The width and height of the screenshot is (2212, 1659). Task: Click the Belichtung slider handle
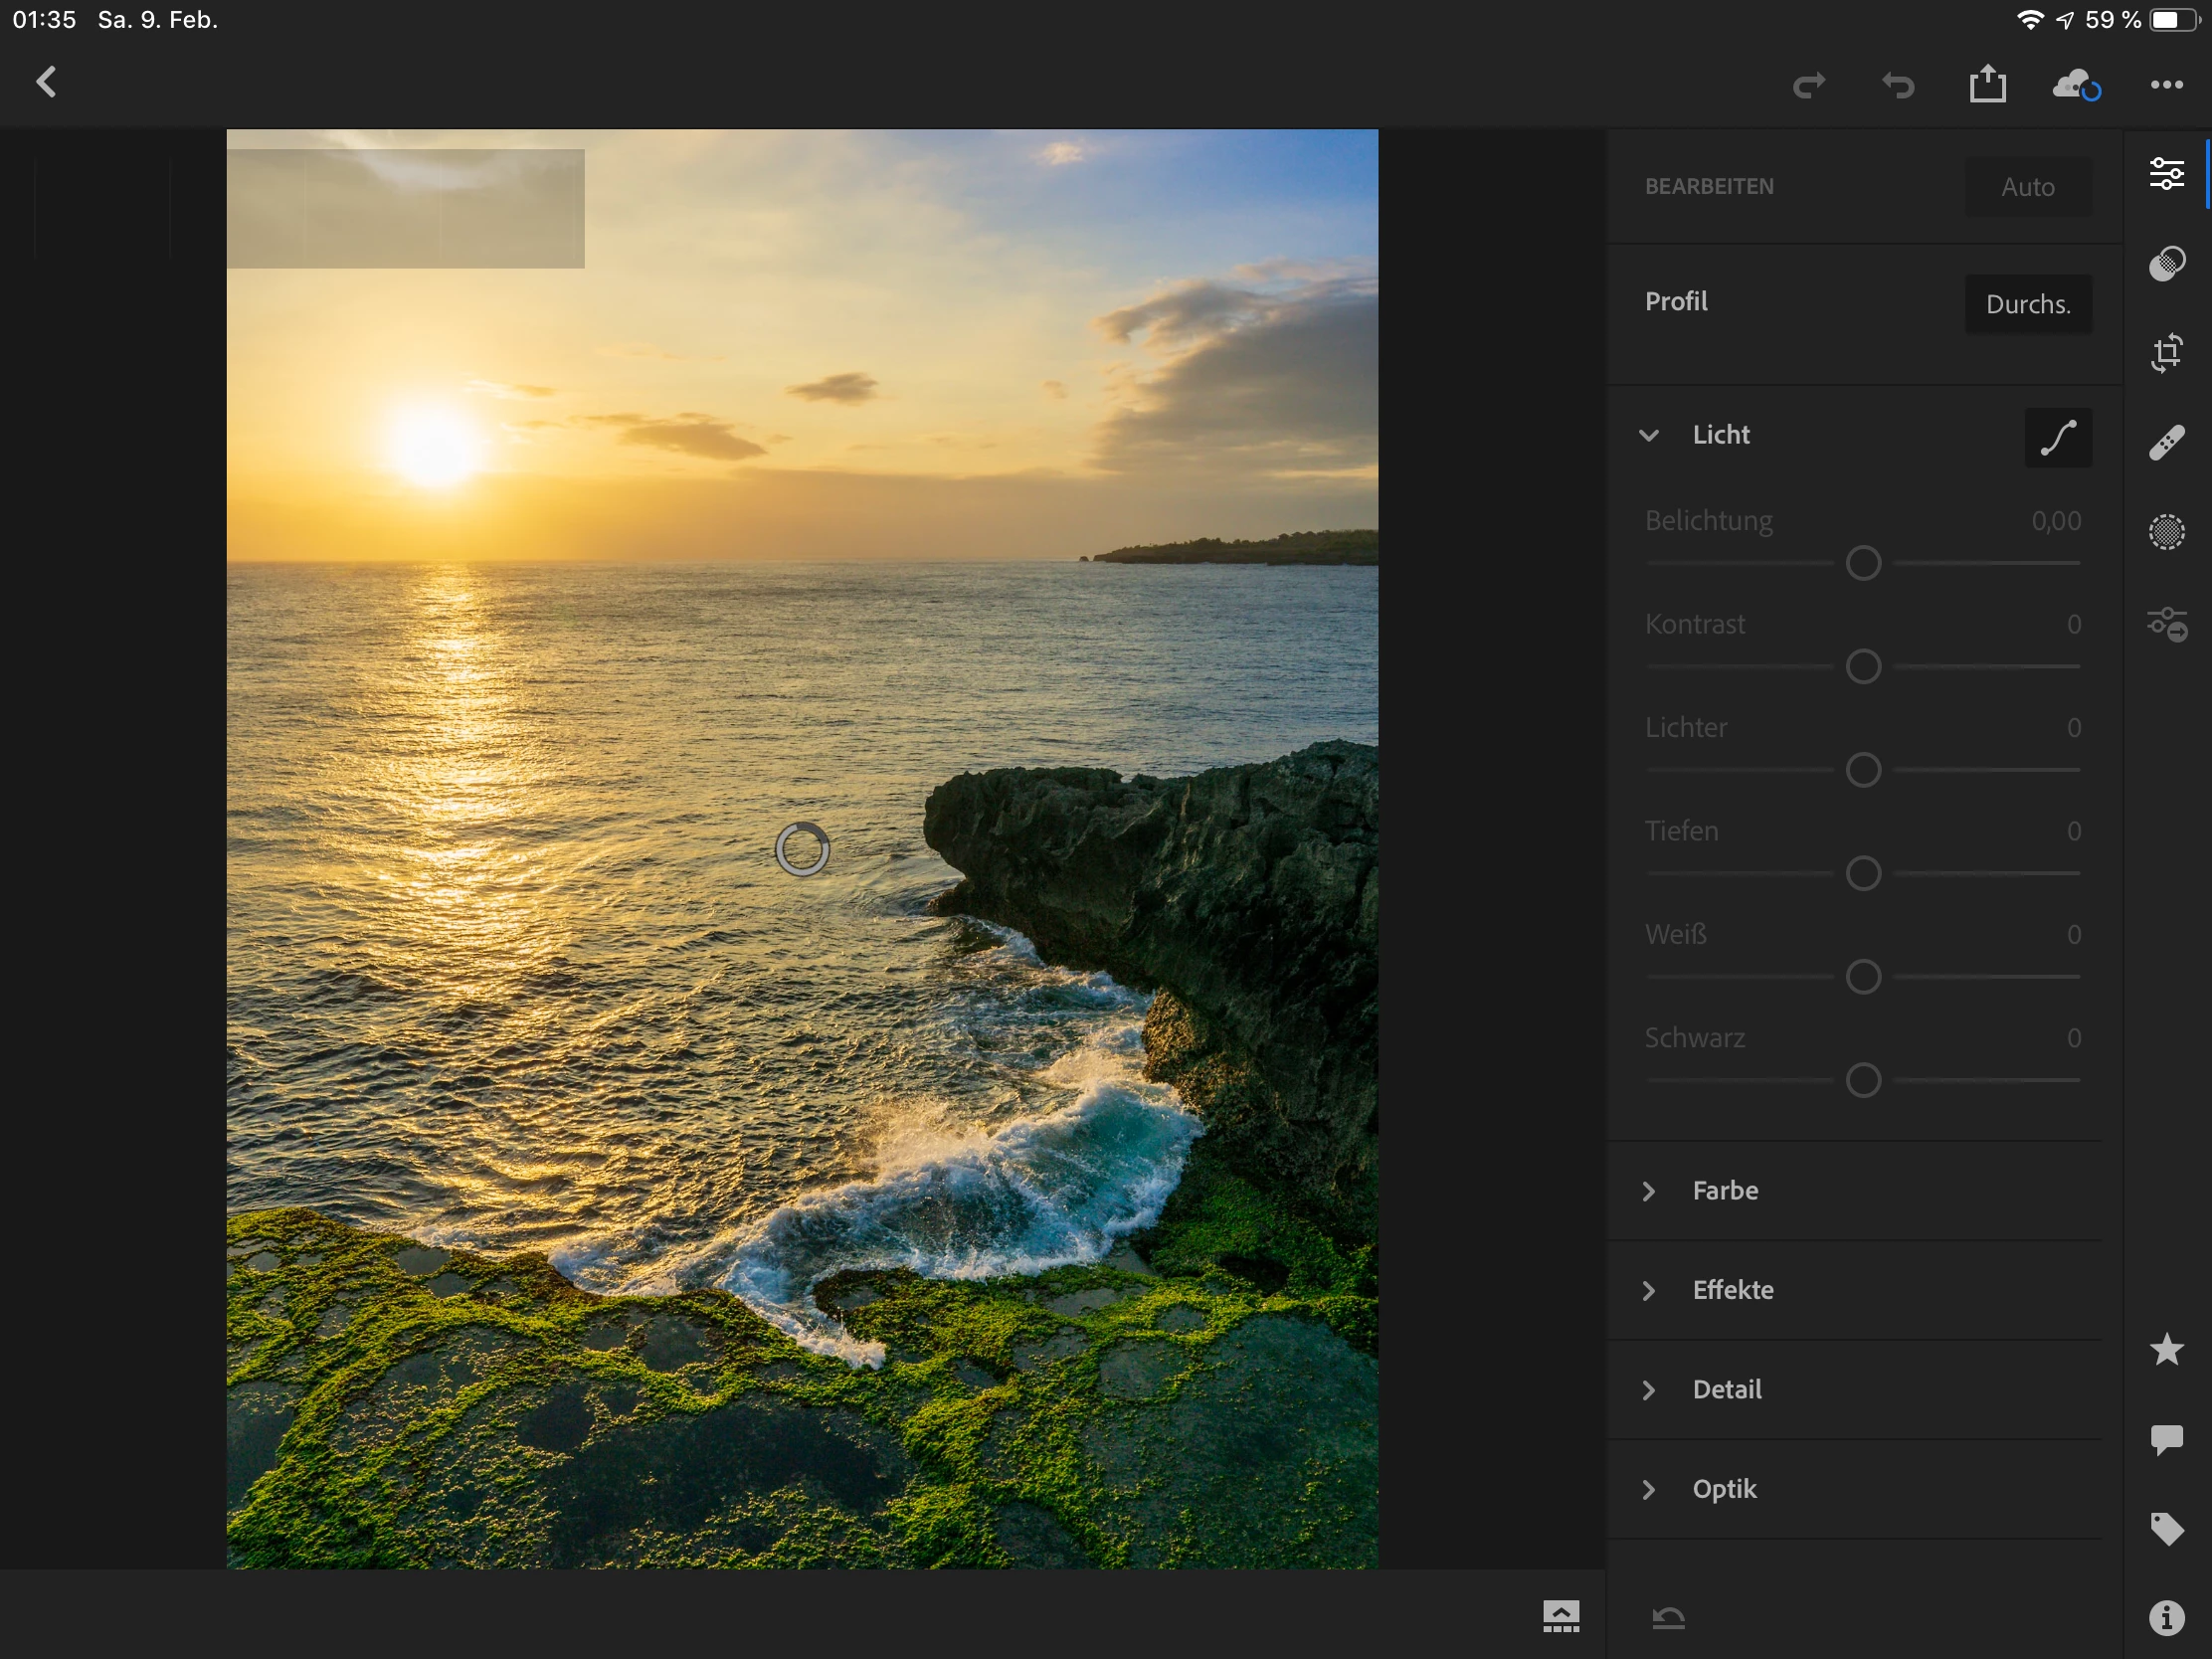tap(1863, 563)
